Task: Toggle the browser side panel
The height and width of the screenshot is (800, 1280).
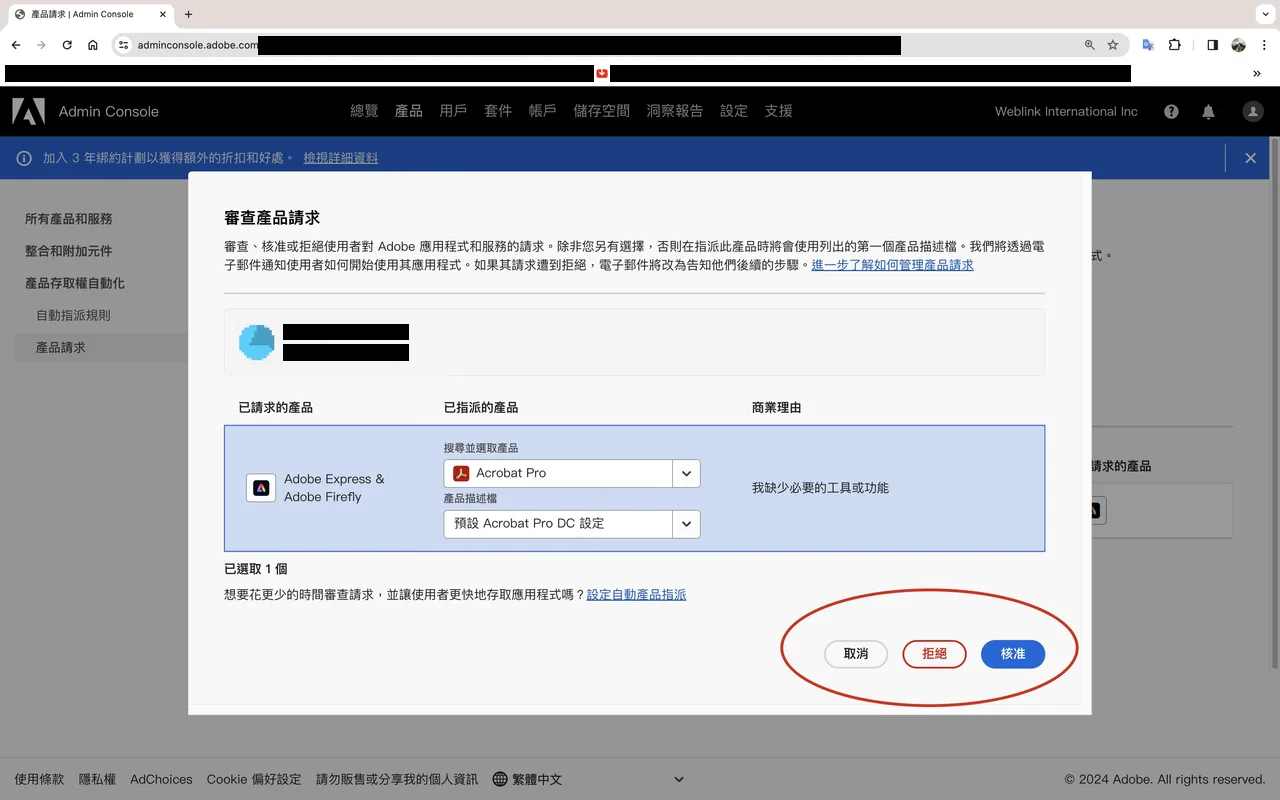Action: pyautogui.click(x=1212, y=45)
